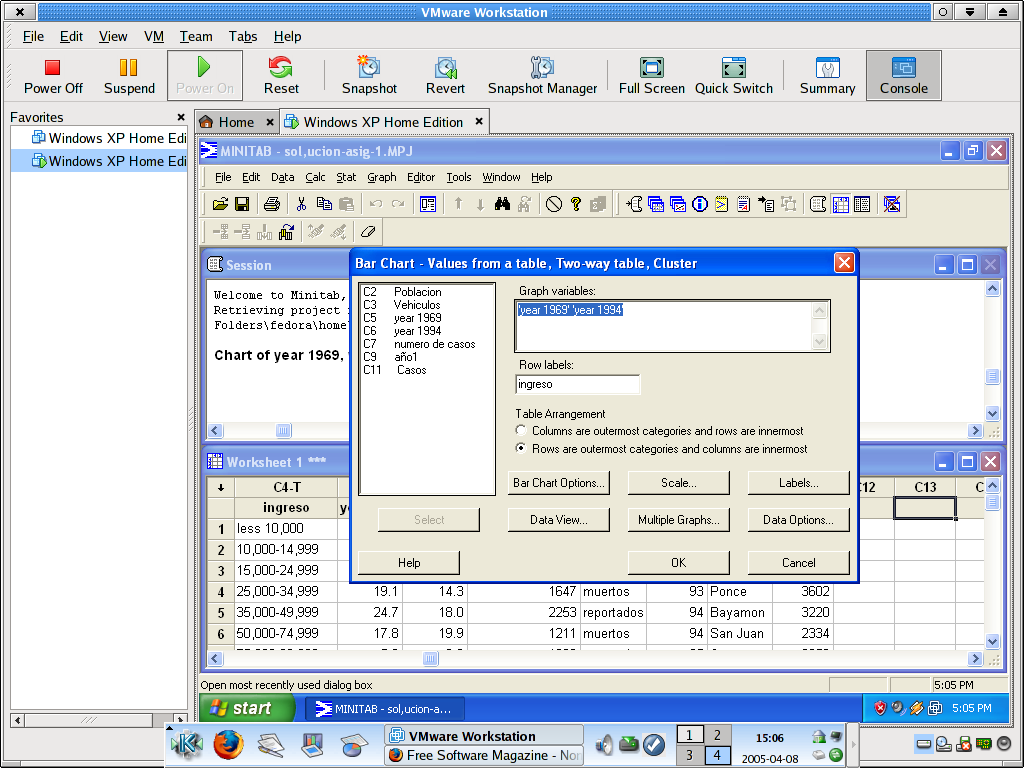
Task: Click the 'San Juan' cell in worksheet
Action: point(740,633)
